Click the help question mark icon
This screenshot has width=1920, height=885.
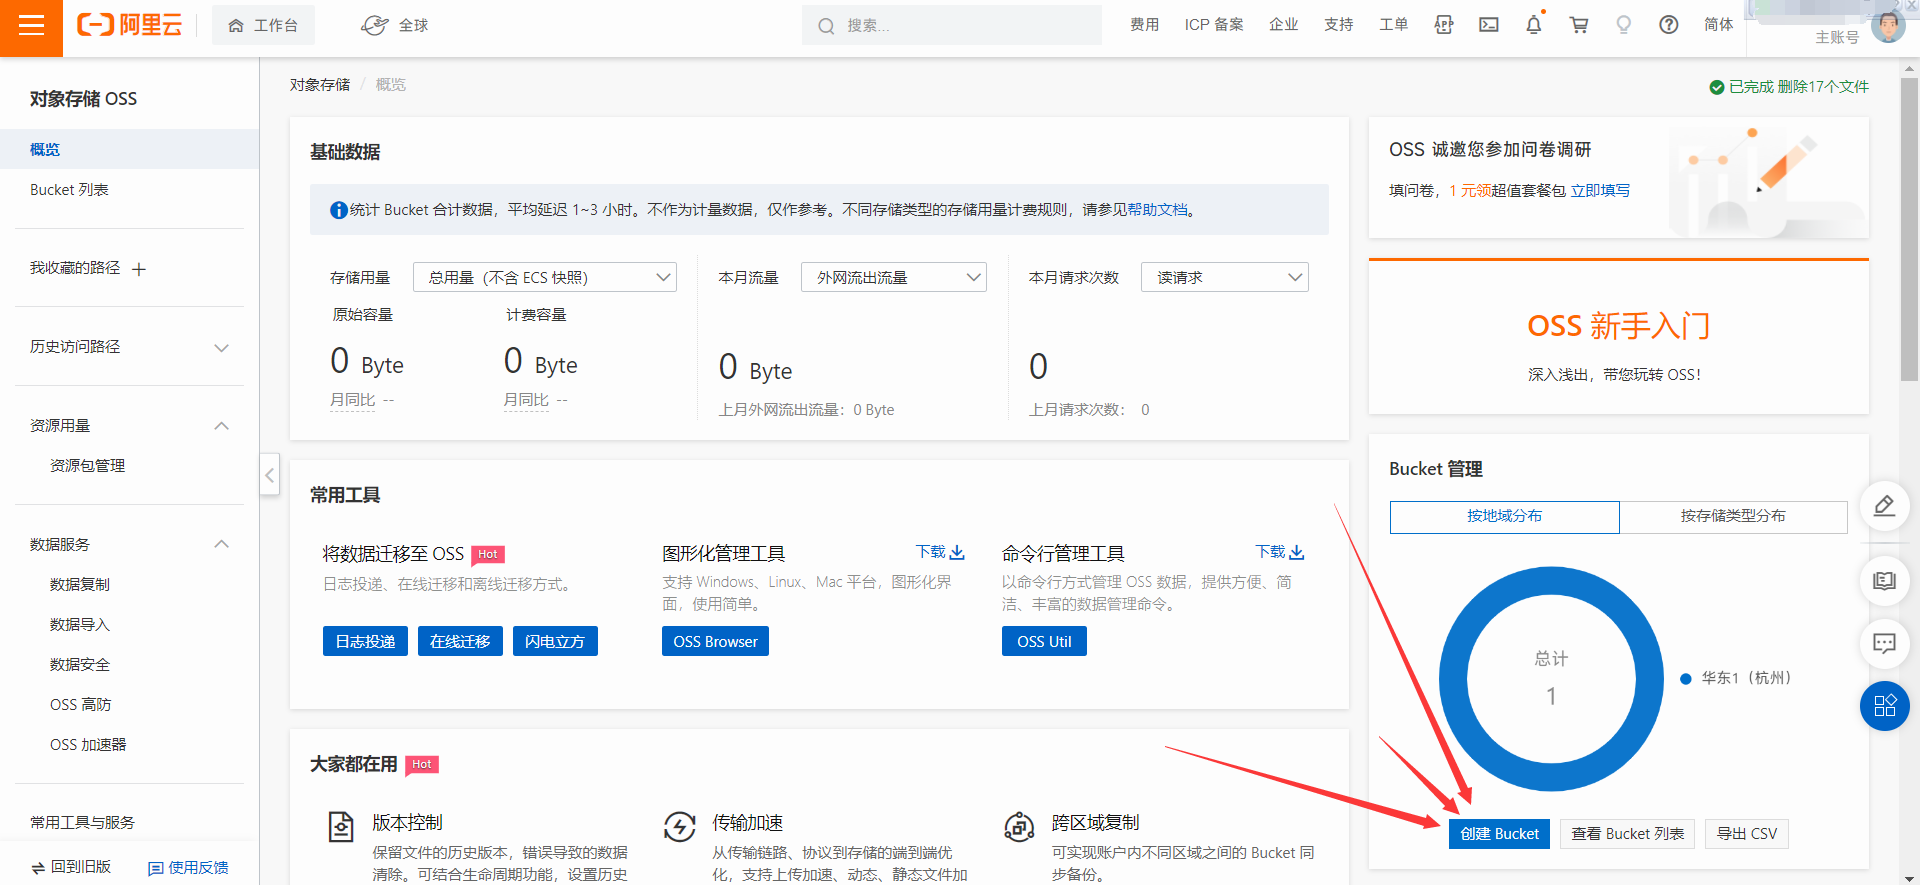pyautogui.click(x=1668, y=25)
